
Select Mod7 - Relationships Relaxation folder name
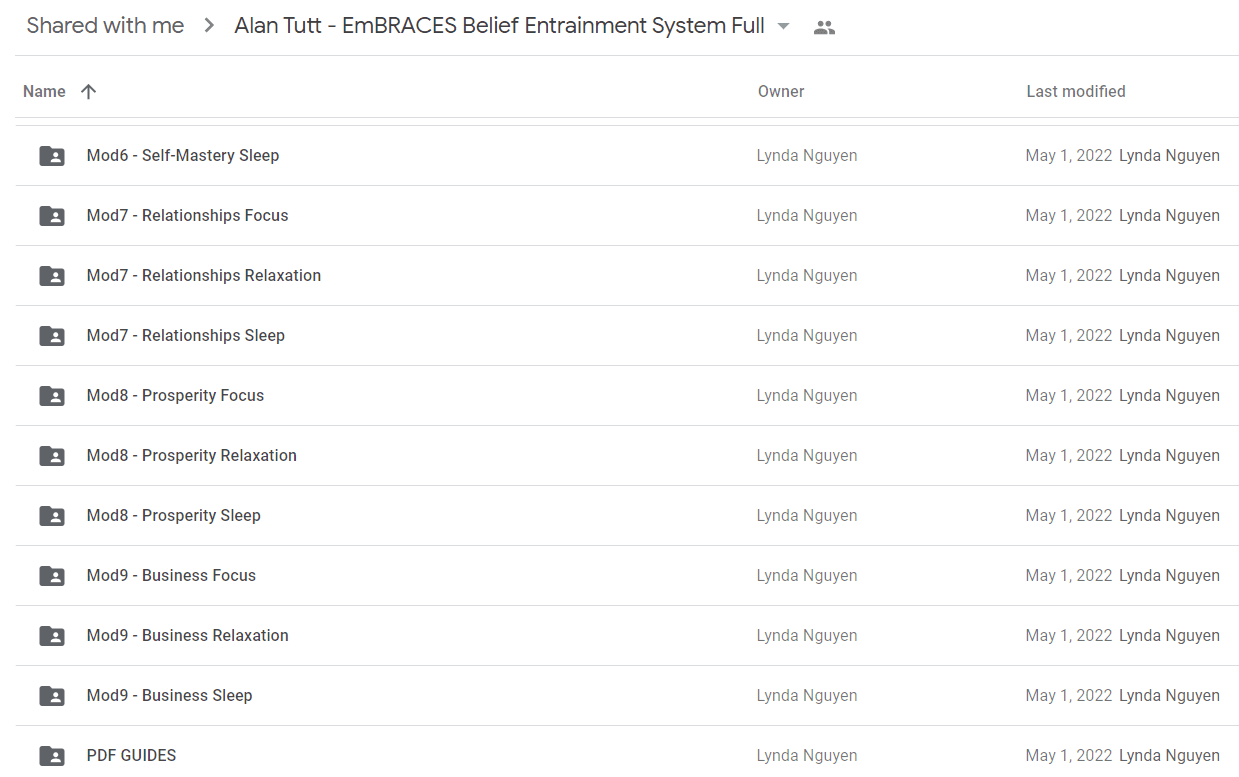(204, 276)
